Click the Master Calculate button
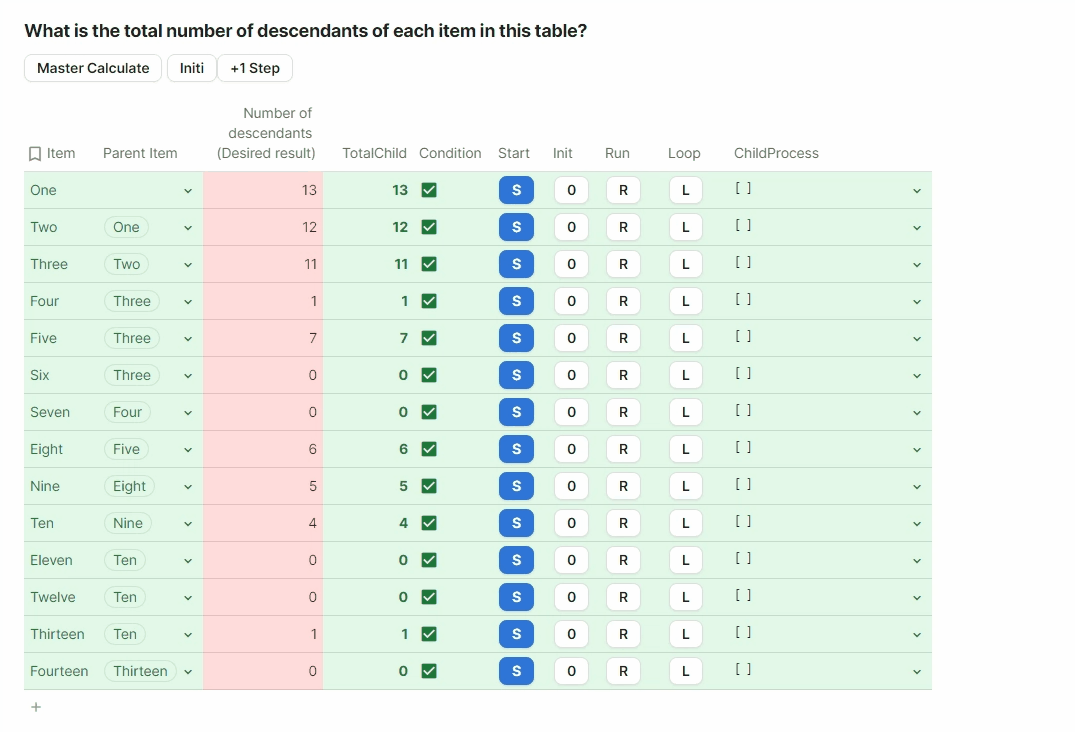Screen dimensions: 1075x732 tap(93, 68)
